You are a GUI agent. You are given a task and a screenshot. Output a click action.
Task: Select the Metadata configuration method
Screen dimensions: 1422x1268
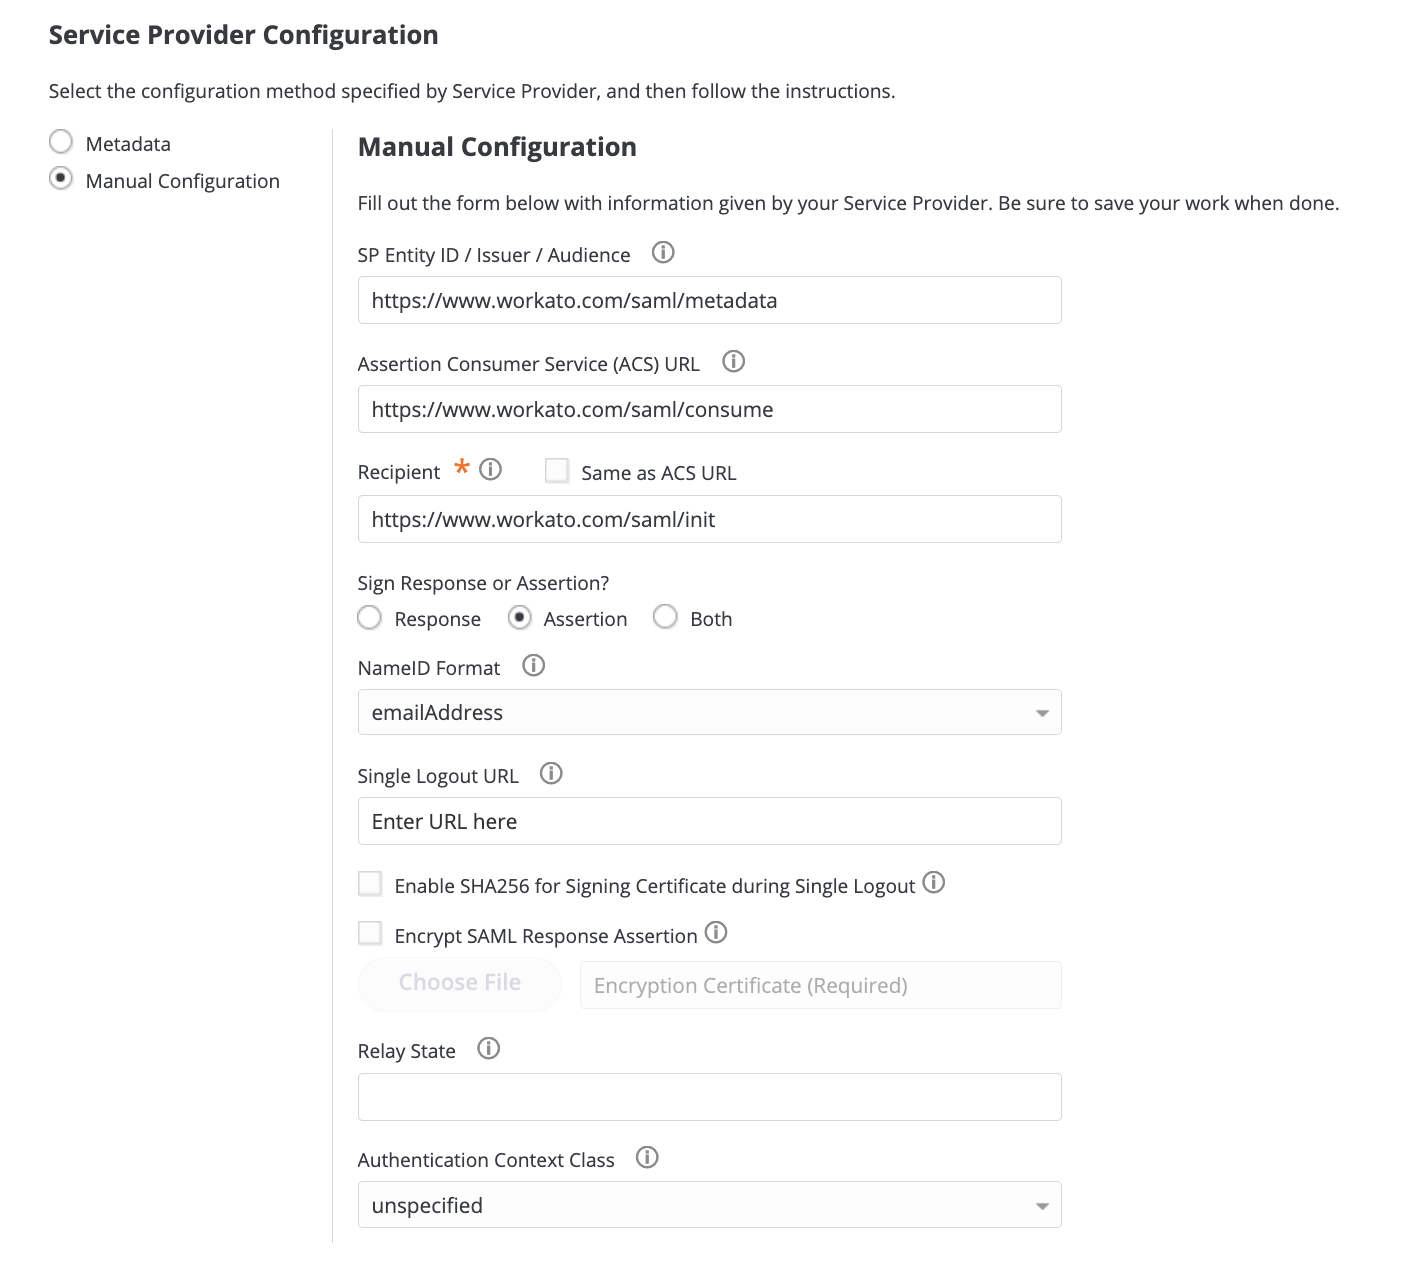(60, 141)
